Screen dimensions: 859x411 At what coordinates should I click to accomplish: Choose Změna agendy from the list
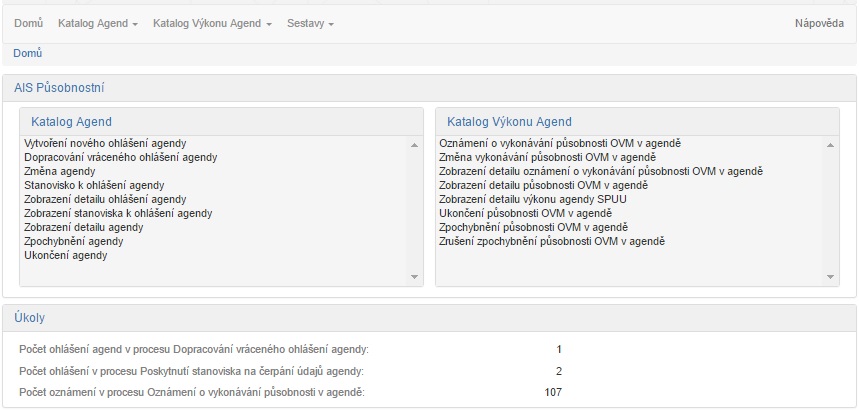(x=60, y=172)
